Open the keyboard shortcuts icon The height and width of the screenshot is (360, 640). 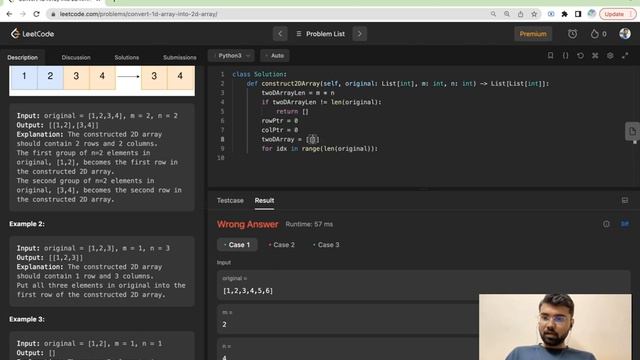[595, 56]
